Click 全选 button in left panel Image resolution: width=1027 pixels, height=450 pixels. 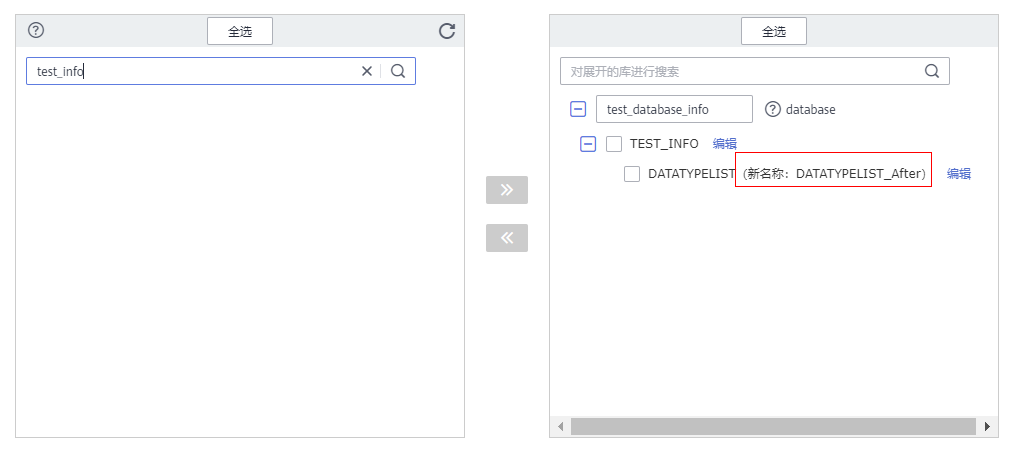240,31
